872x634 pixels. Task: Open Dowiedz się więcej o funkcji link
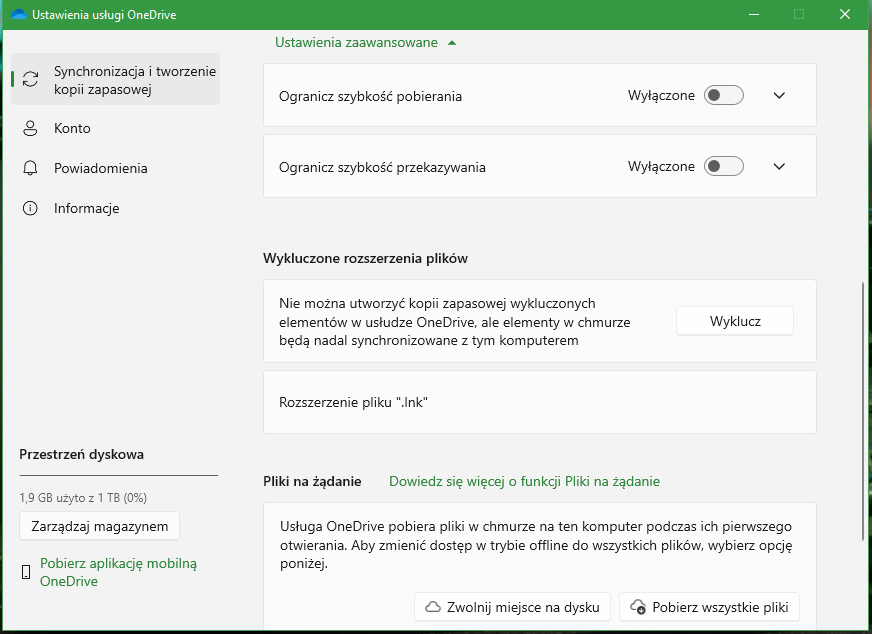point(524,481)
